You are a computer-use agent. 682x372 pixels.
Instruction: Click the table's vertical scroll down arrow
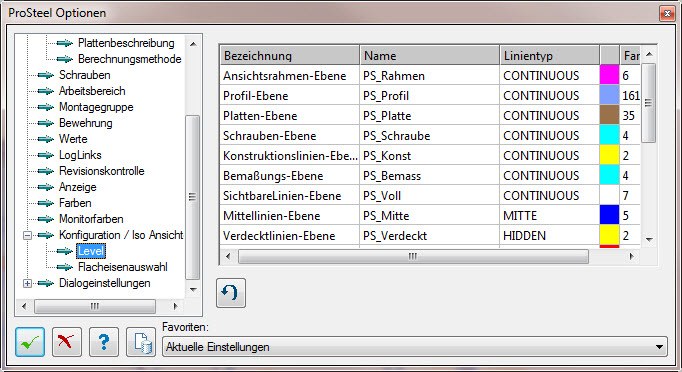coord(649,239)
